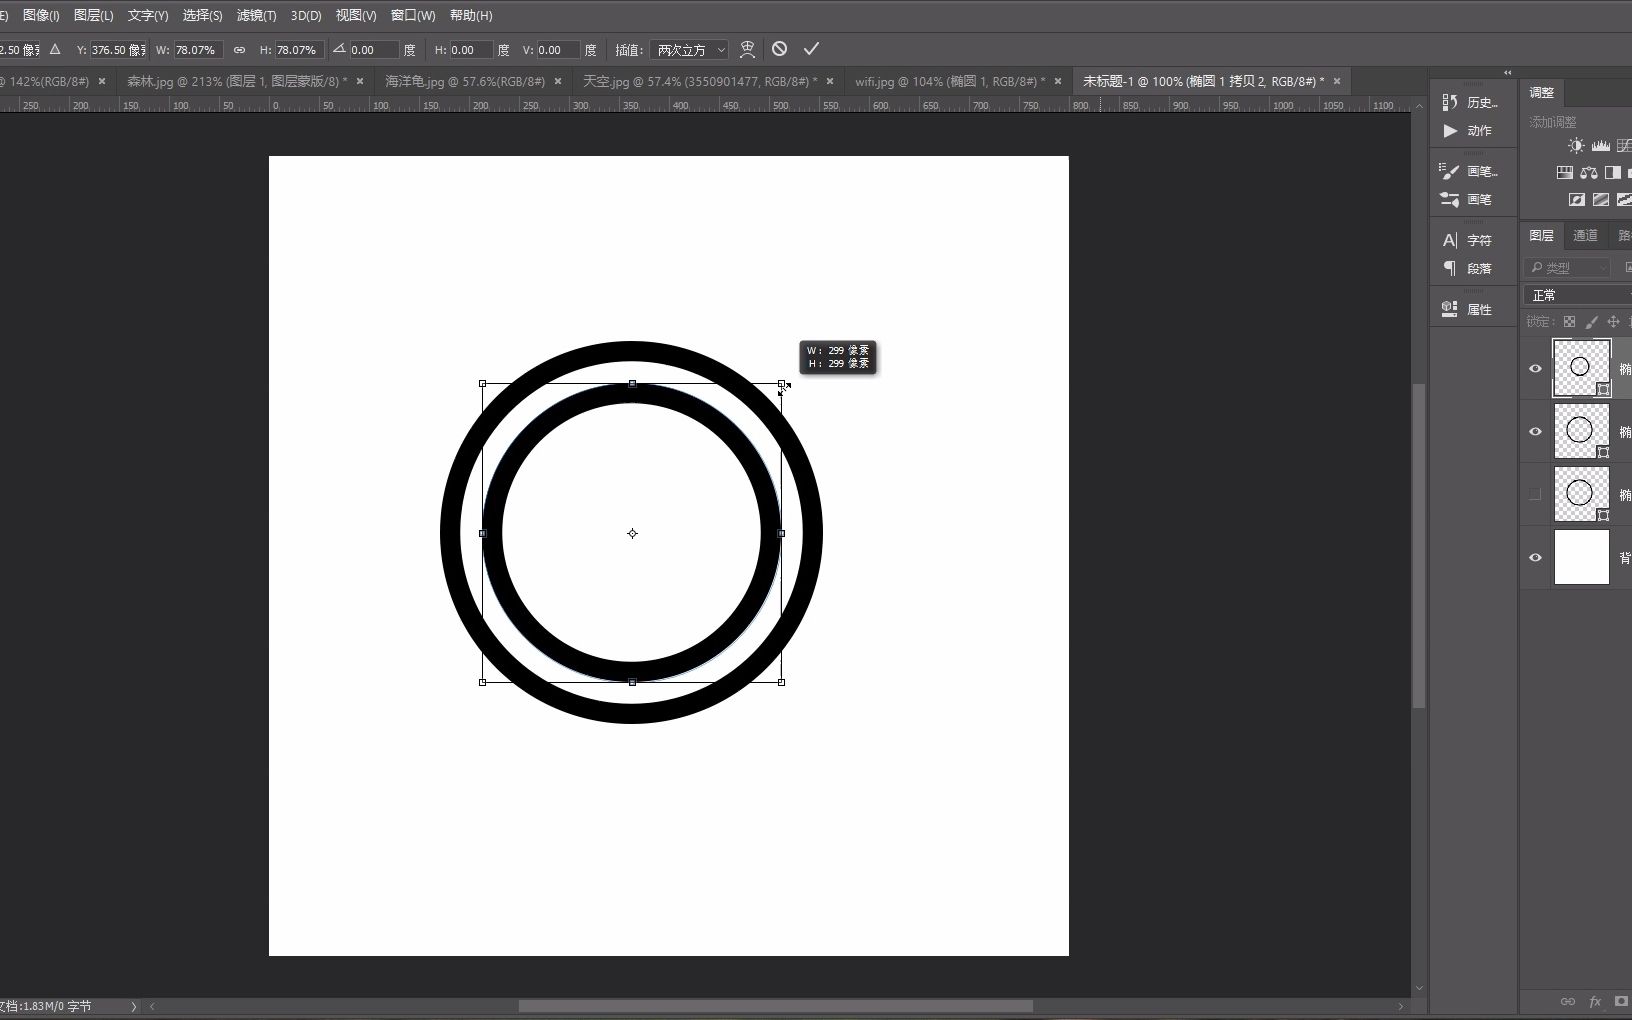Image resolution: width=1632 pixels, height=1020 pixels.
Task: Select the top ellipse layer thumbnail
Action: 1581,368
